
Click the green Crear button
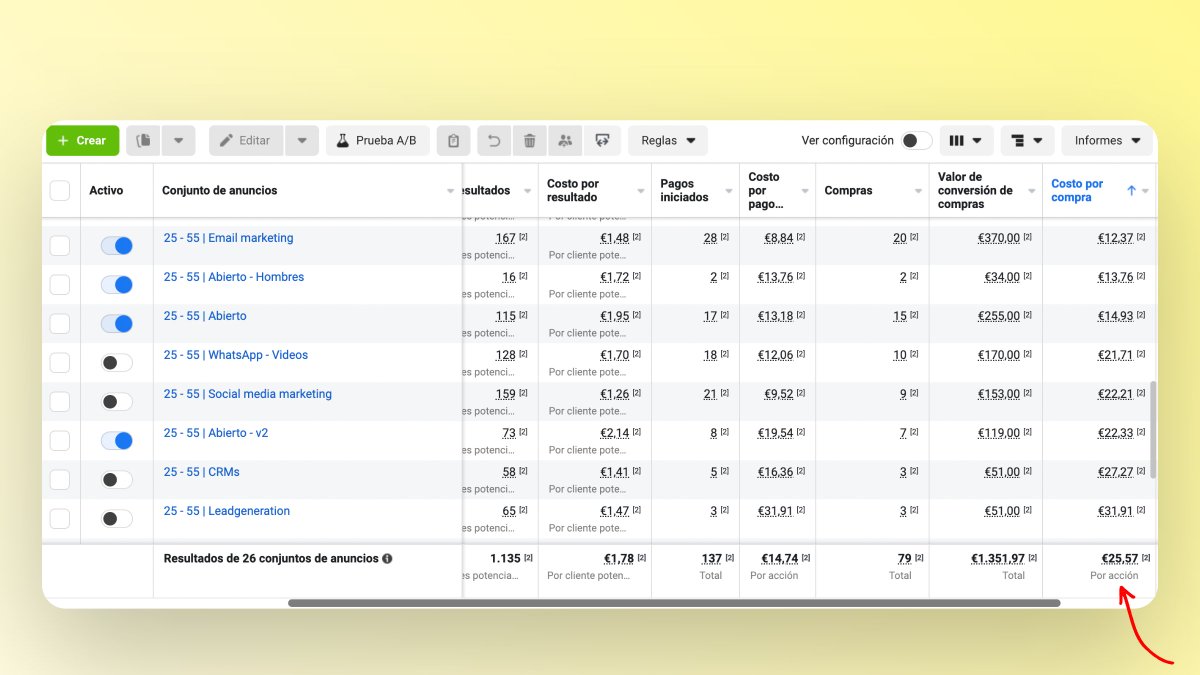[x=82, y=141]
